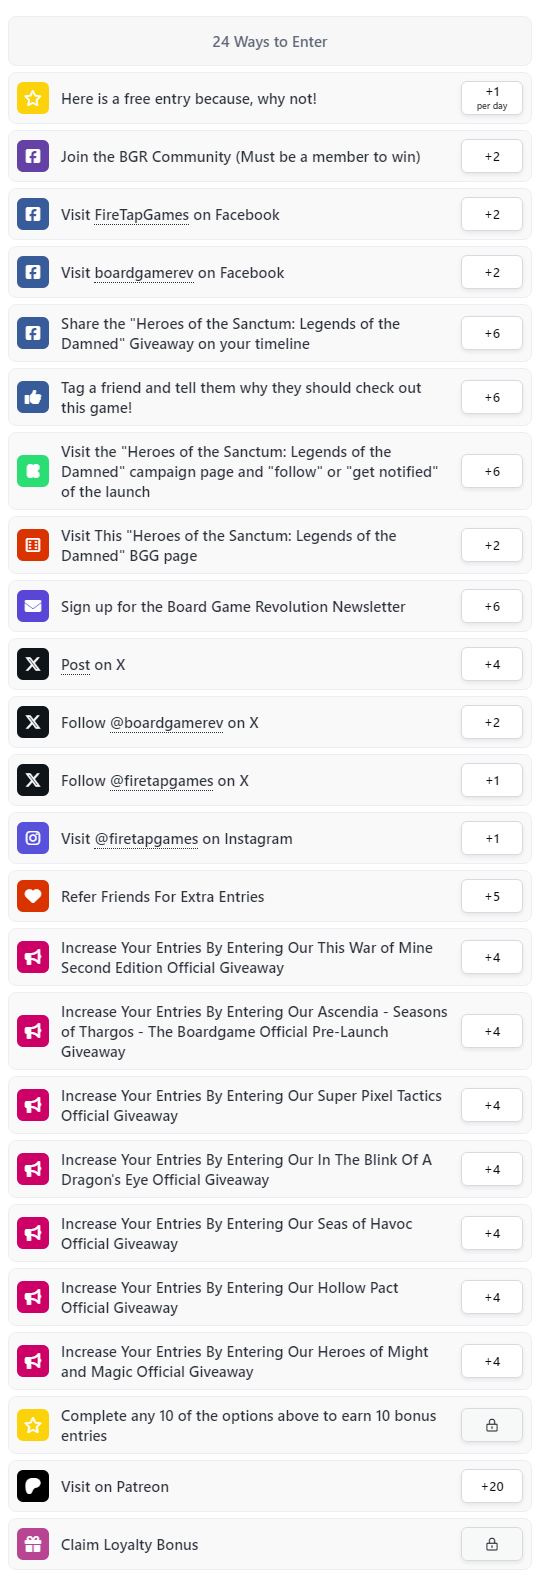
Task: Click the purple Facebook icon for BGR Community
Action: tap(33, 156)
